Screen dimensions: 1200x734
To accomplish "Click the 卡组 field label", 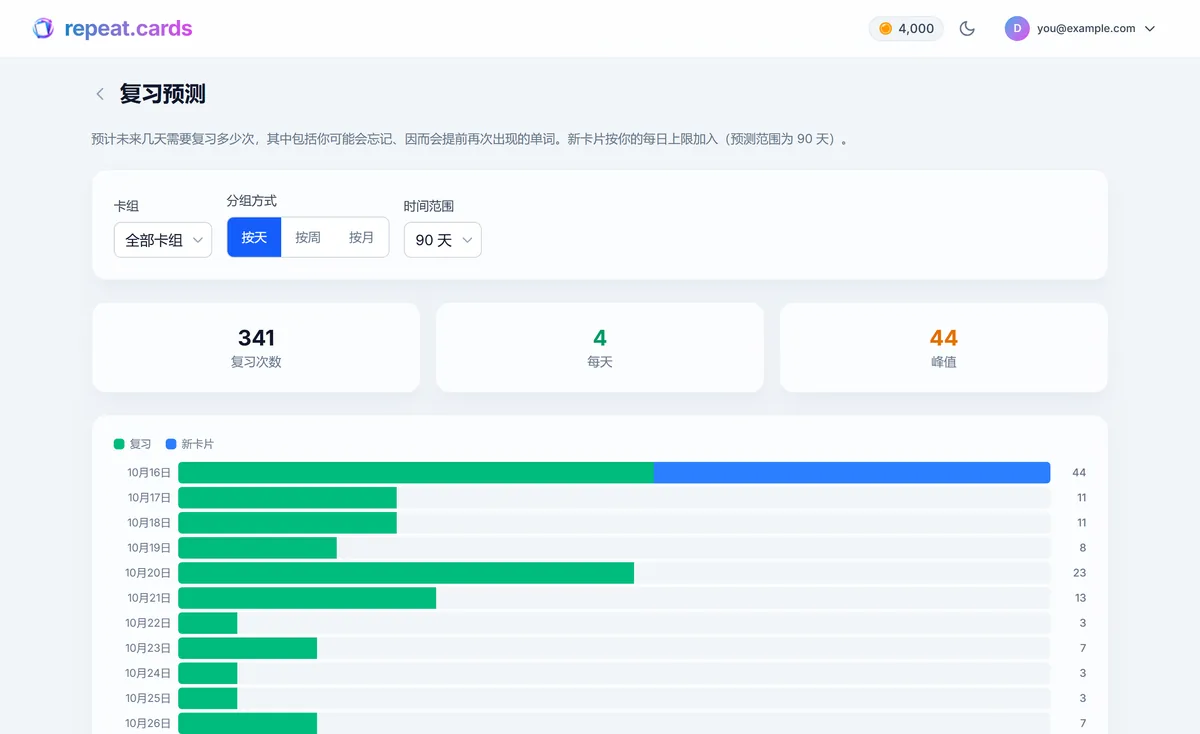I will pos(126,206).
